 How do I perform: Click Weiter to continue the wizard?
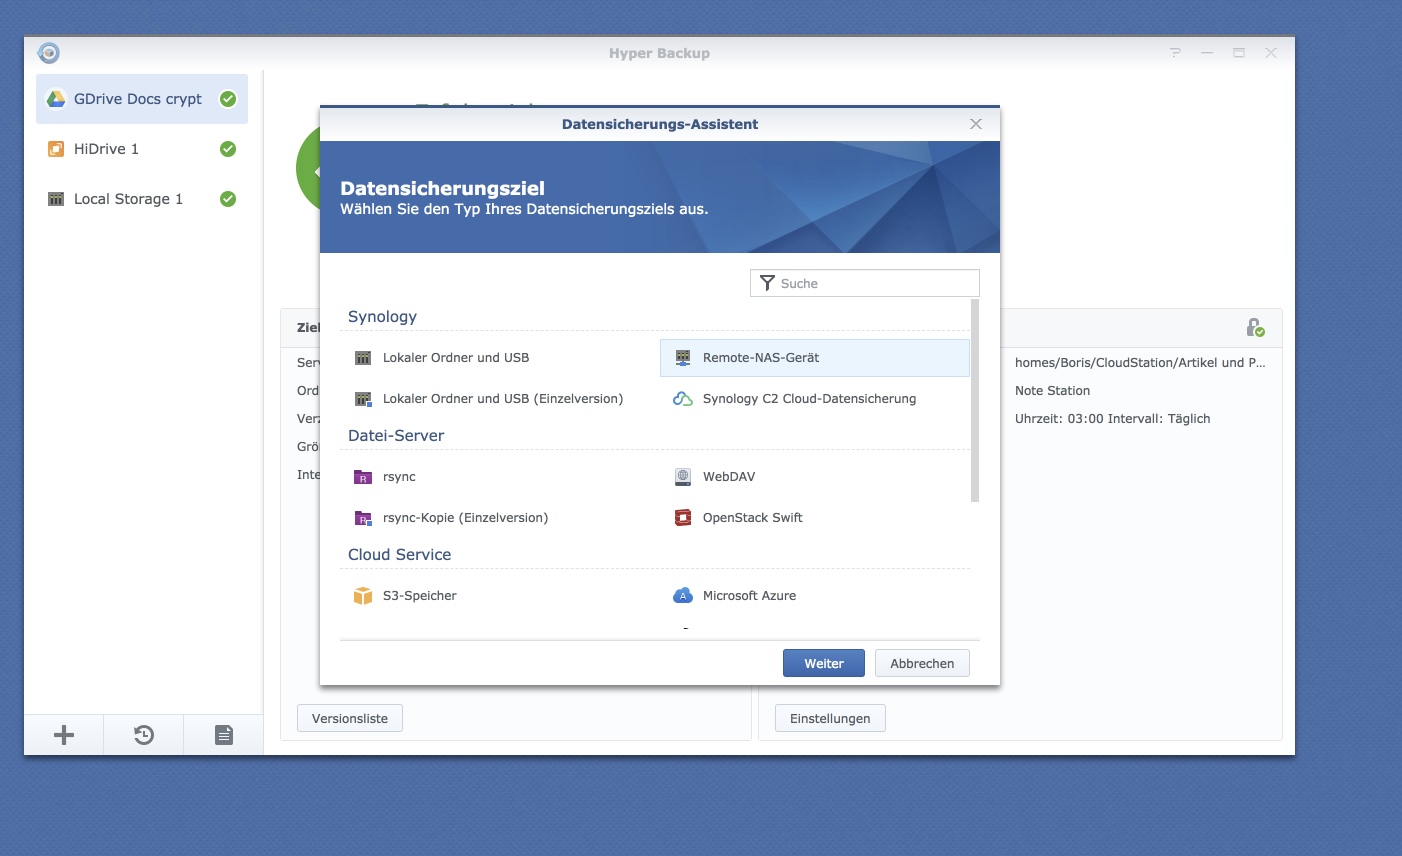pyautogui.click(x=824, y=663)
